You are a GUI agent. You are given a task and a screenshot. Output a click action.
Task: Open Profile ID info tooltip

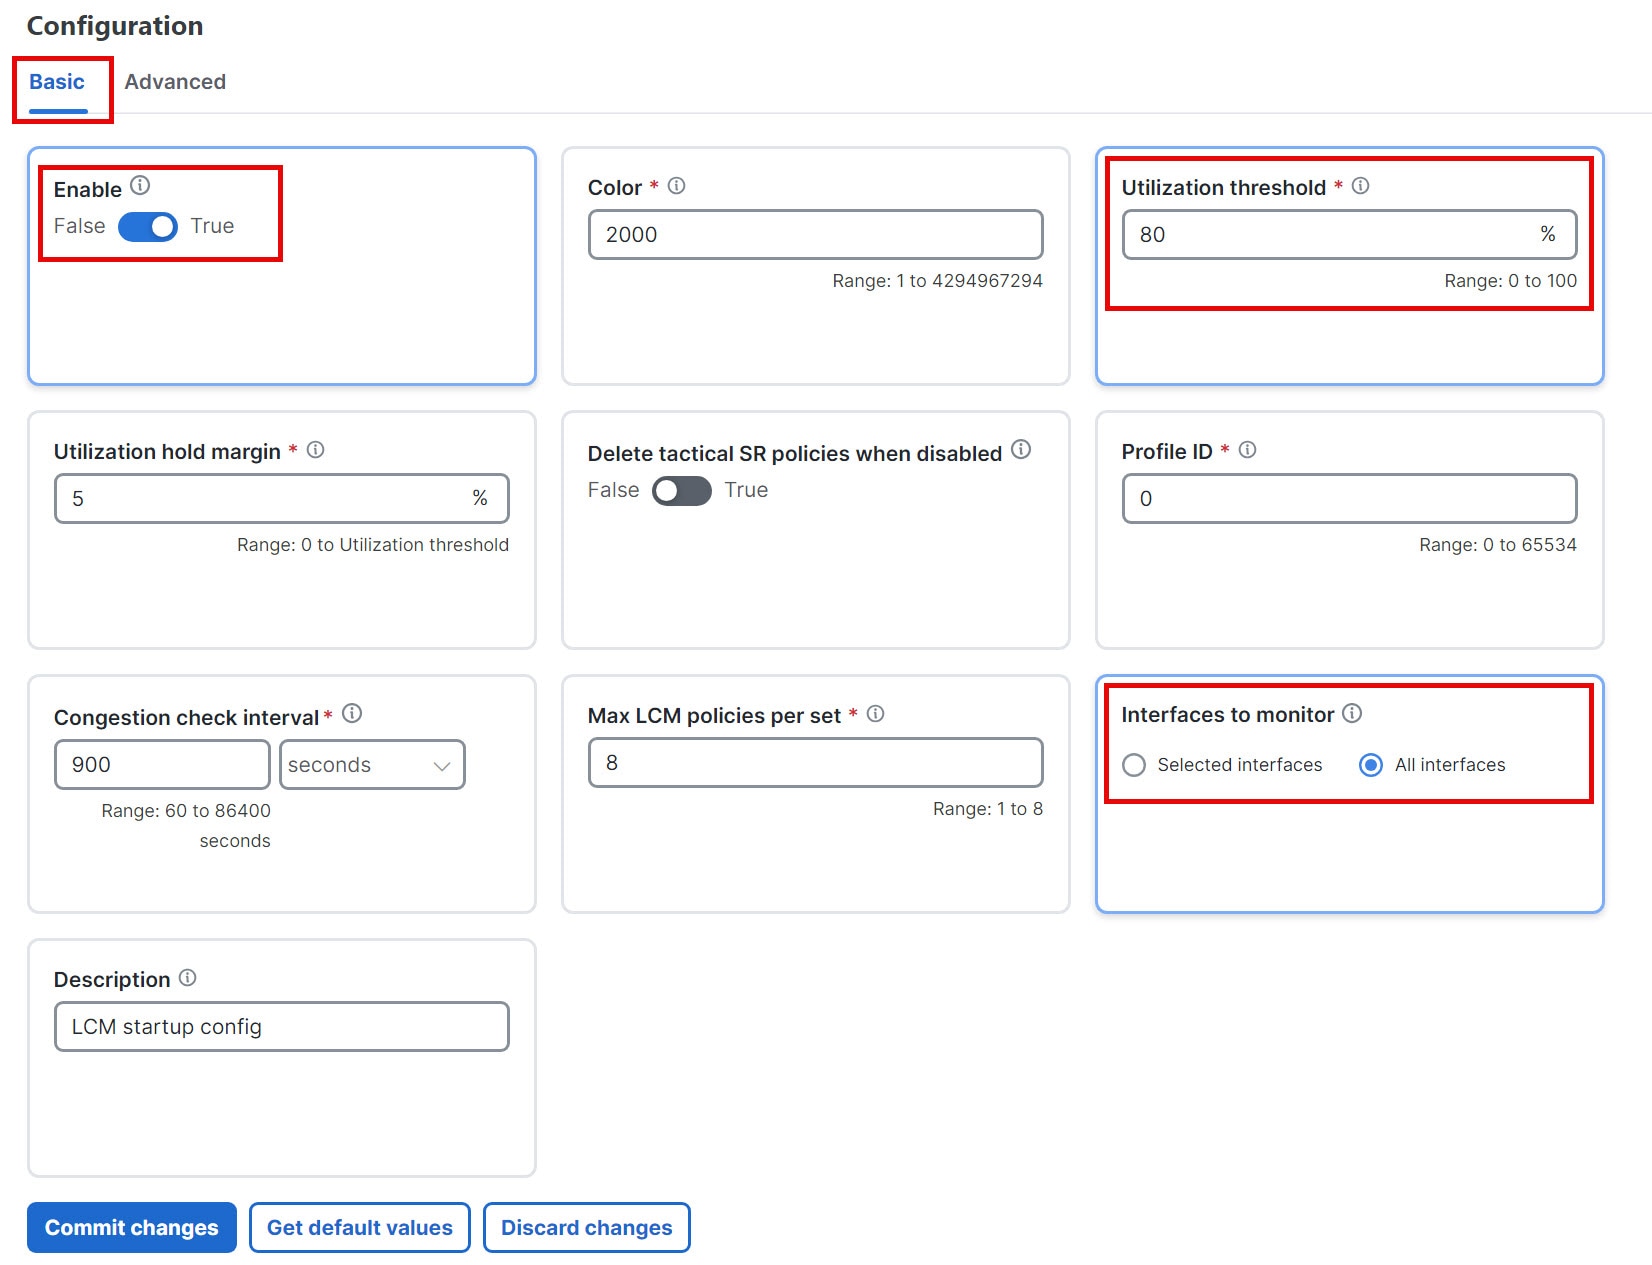pos(1247,449)
